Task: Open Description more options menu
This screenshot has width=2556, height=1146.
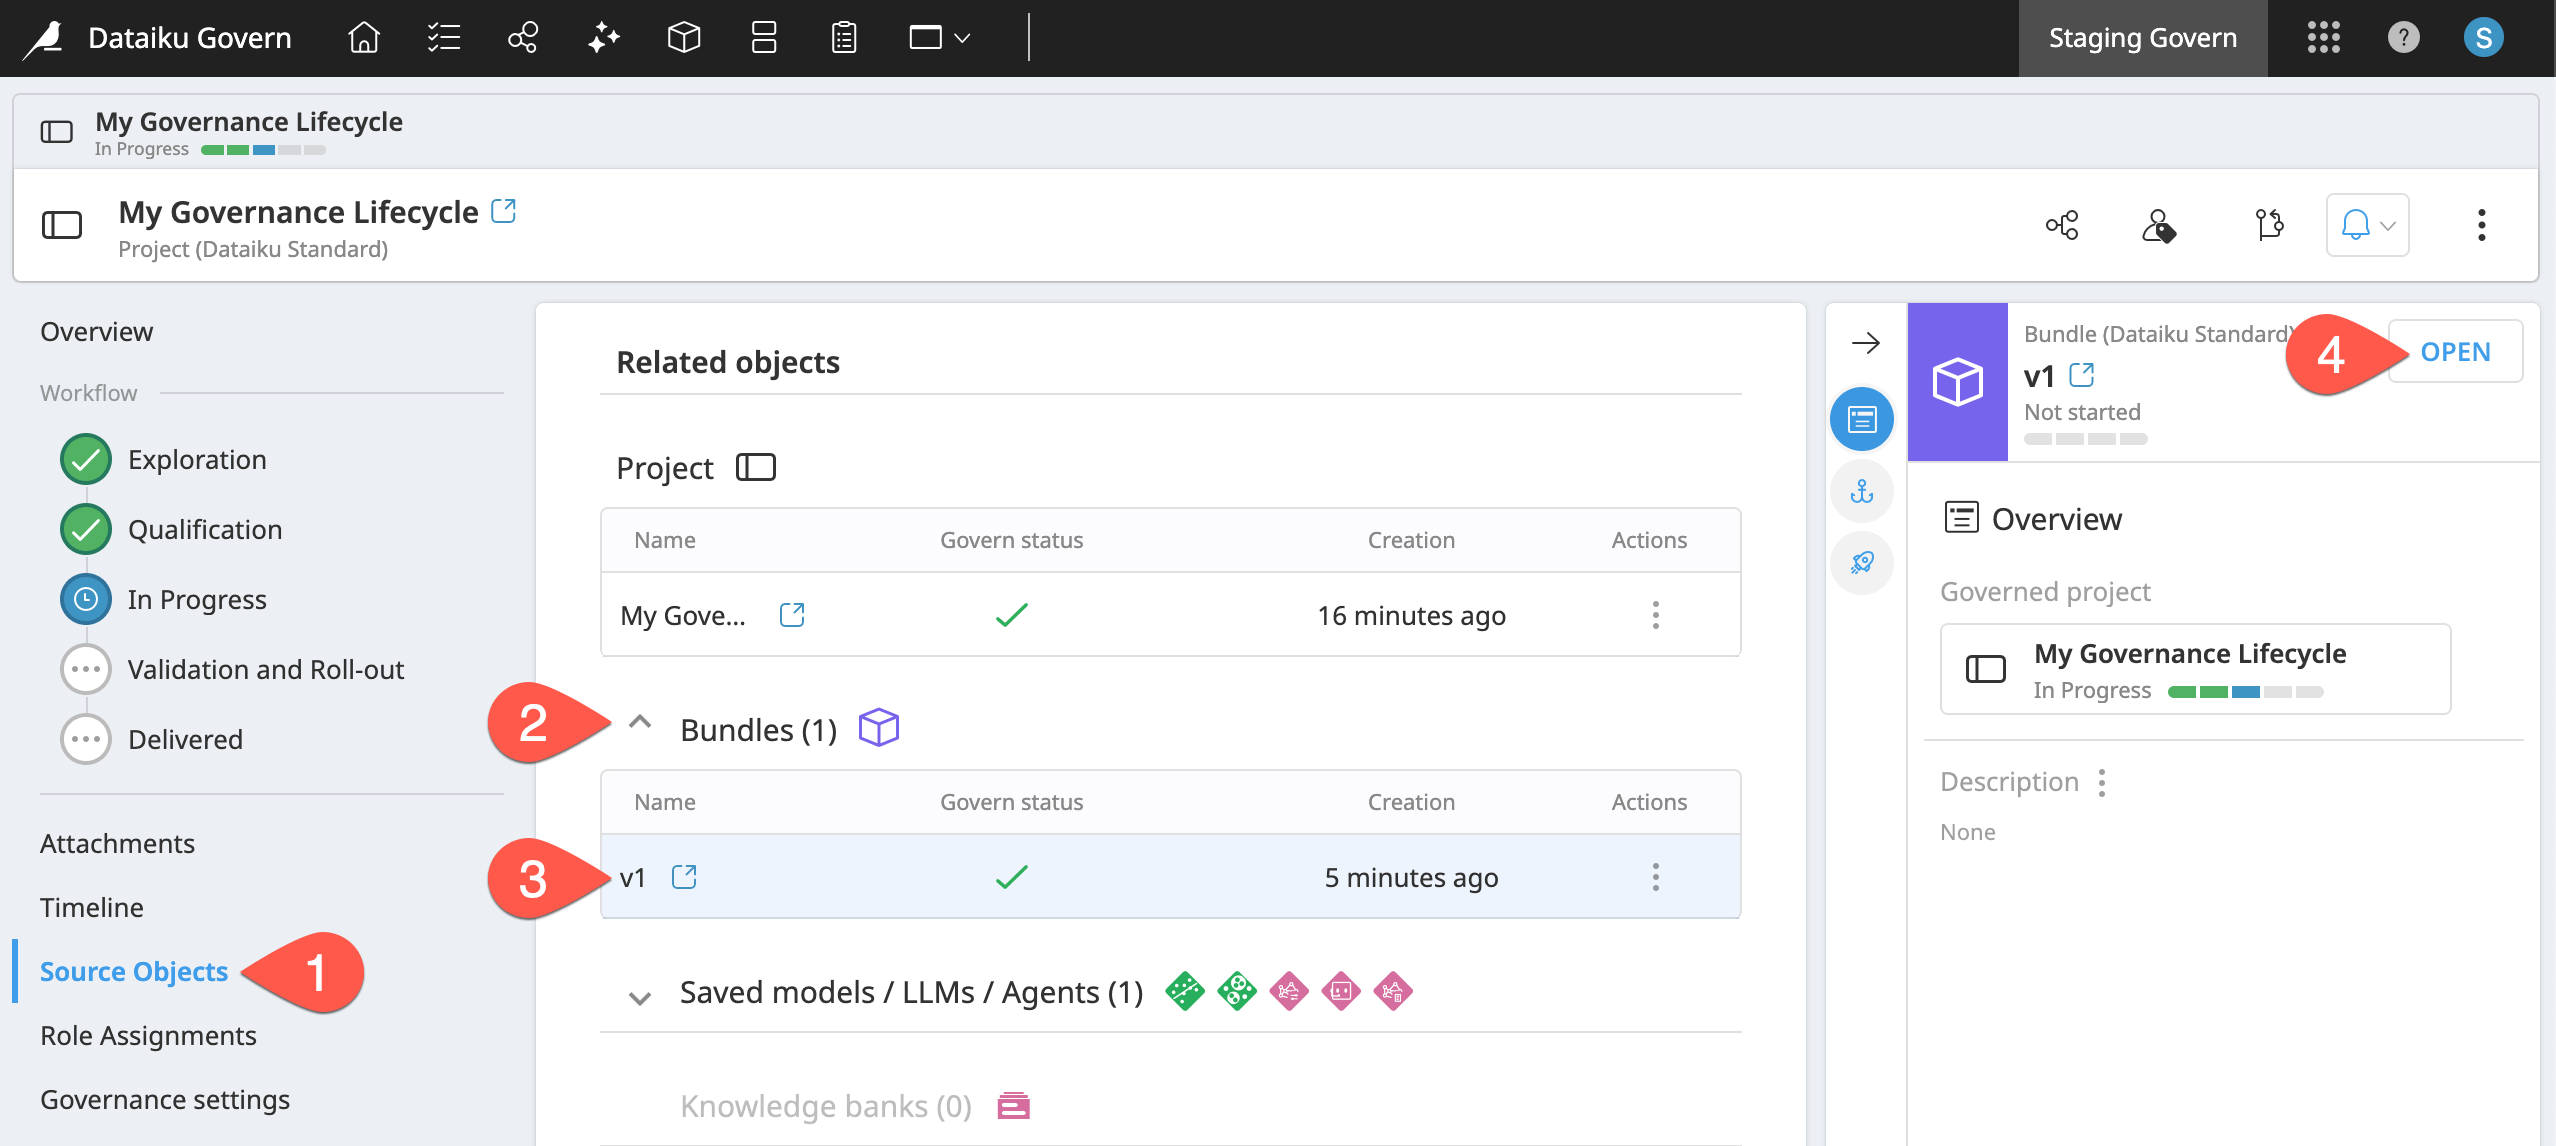Action: (2102, 782)
